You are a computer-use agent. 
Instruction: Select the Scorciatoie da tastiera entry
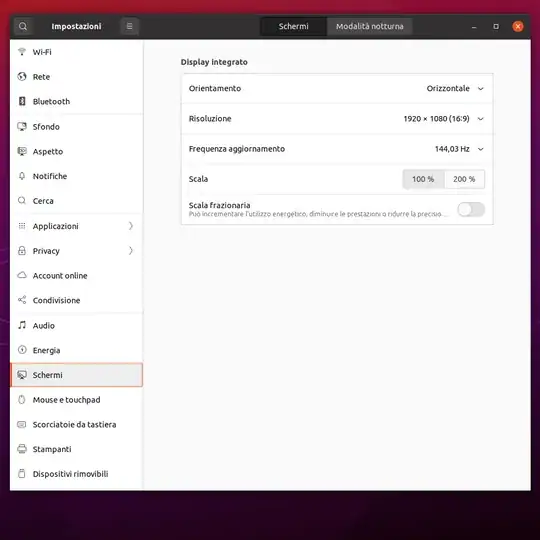(76, 425)
